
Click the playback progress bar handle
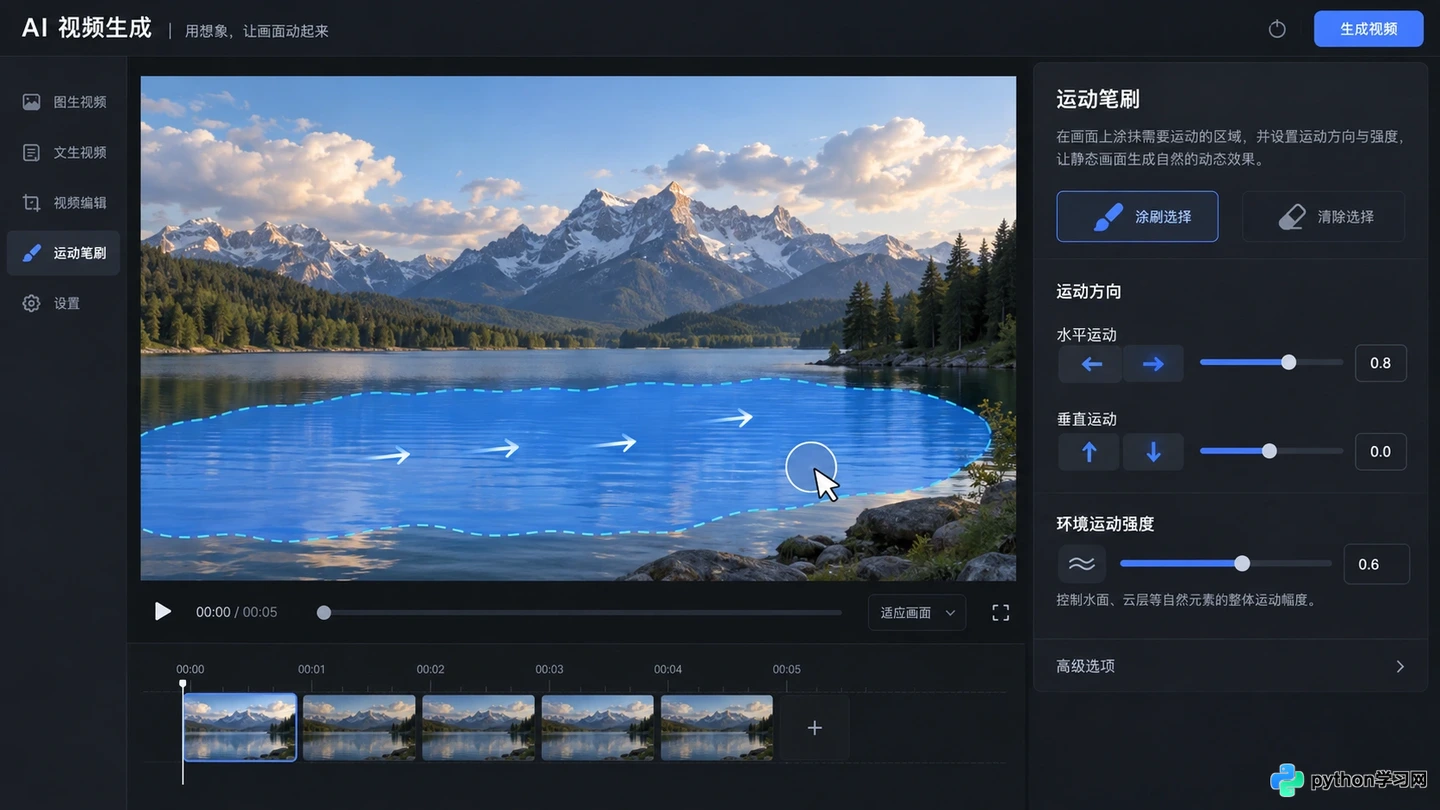click(x=324, y=612)
